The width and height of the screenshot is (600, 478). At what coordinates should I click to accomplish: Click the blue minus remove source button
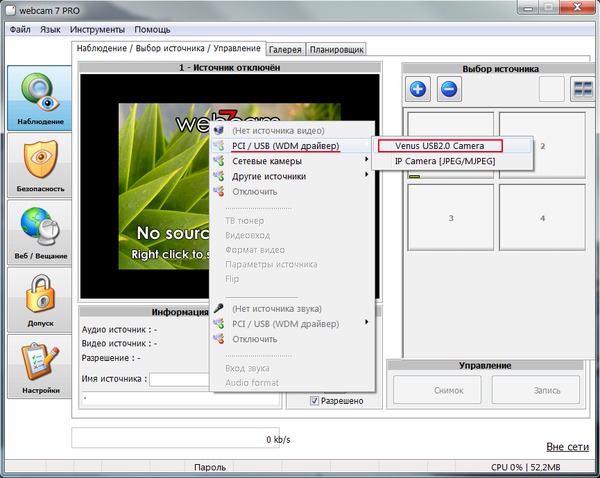click(449, 89)
